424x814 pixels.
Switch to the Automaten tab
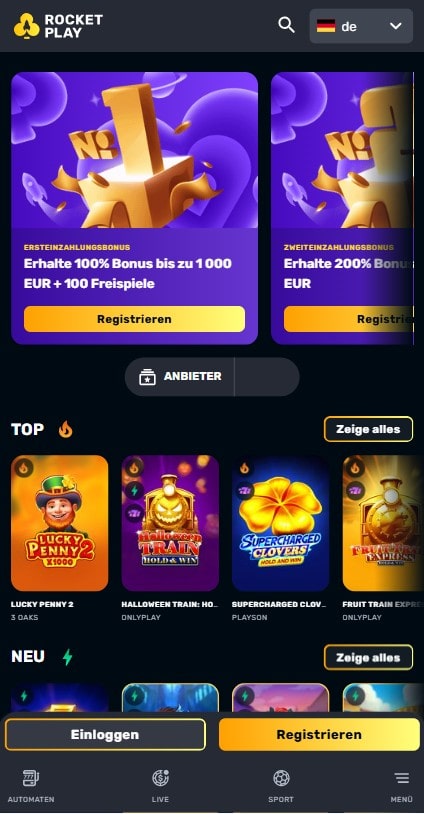click(31, 786)
